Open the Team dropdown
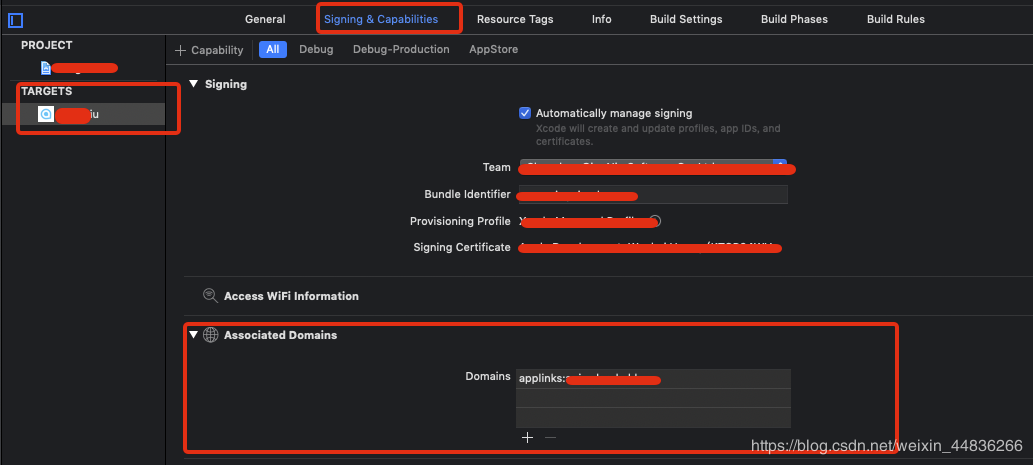 click(x=781, y=167)
